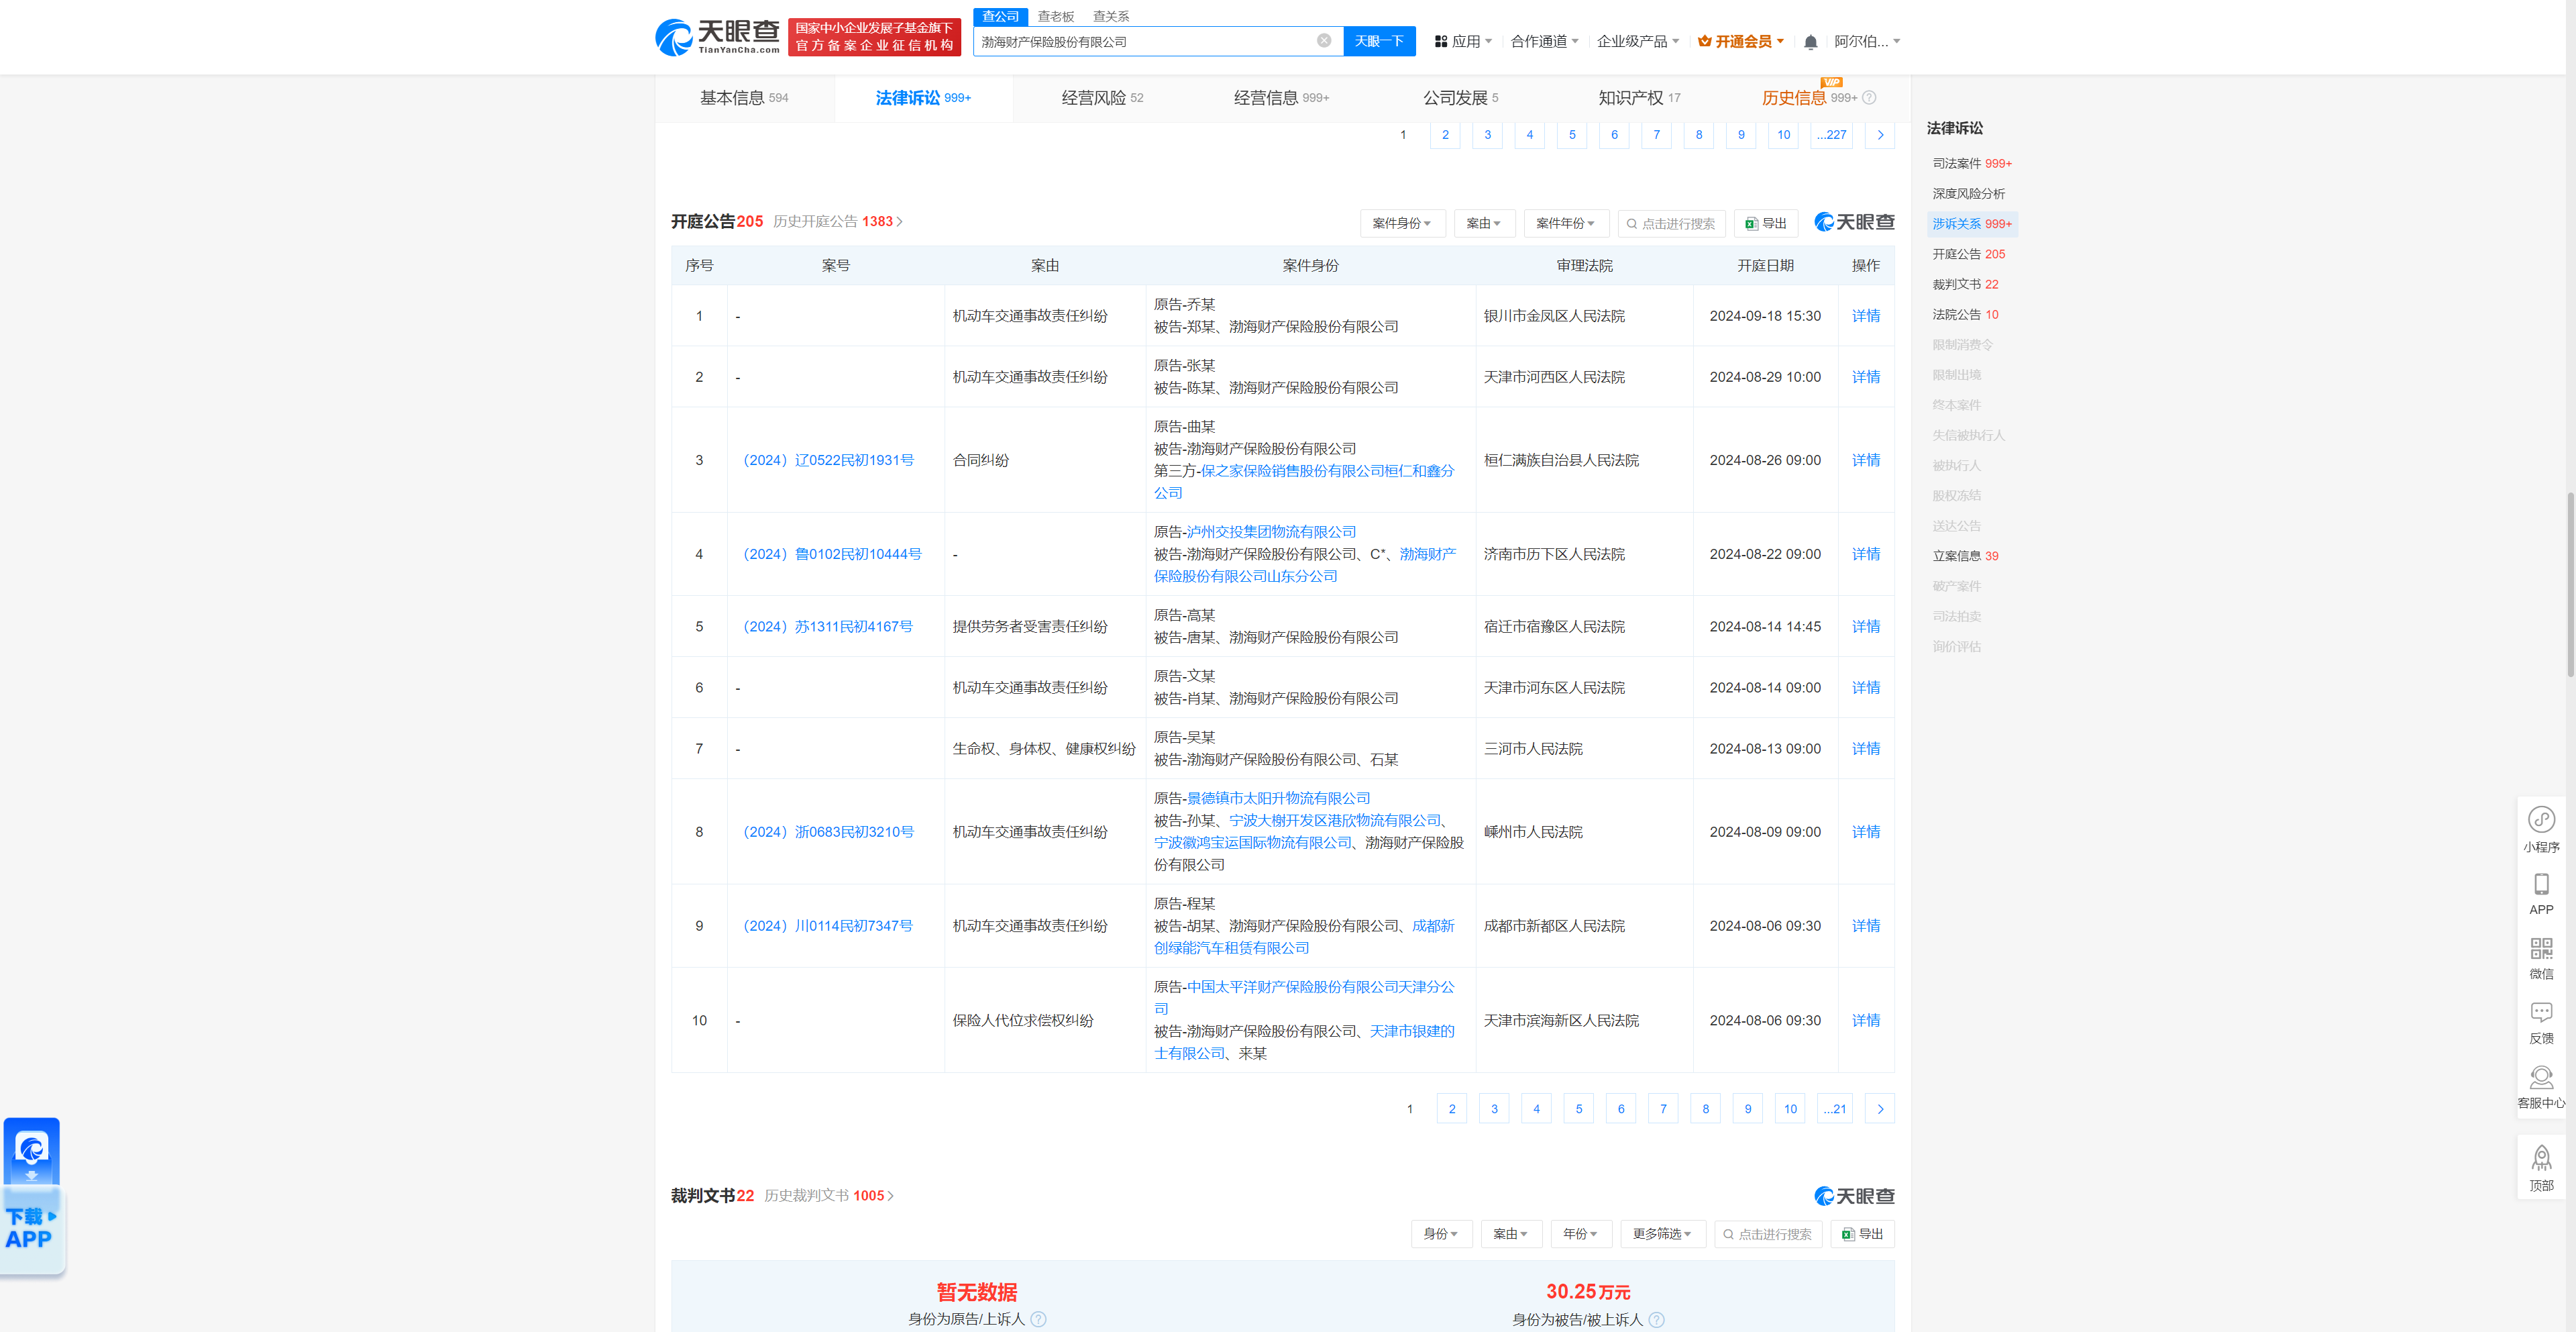The height and width of the screenshot is (1332, 2576).
Task: Click the 天眼一下 search button
Action: pyautogui.click(x=1379, y=41)
